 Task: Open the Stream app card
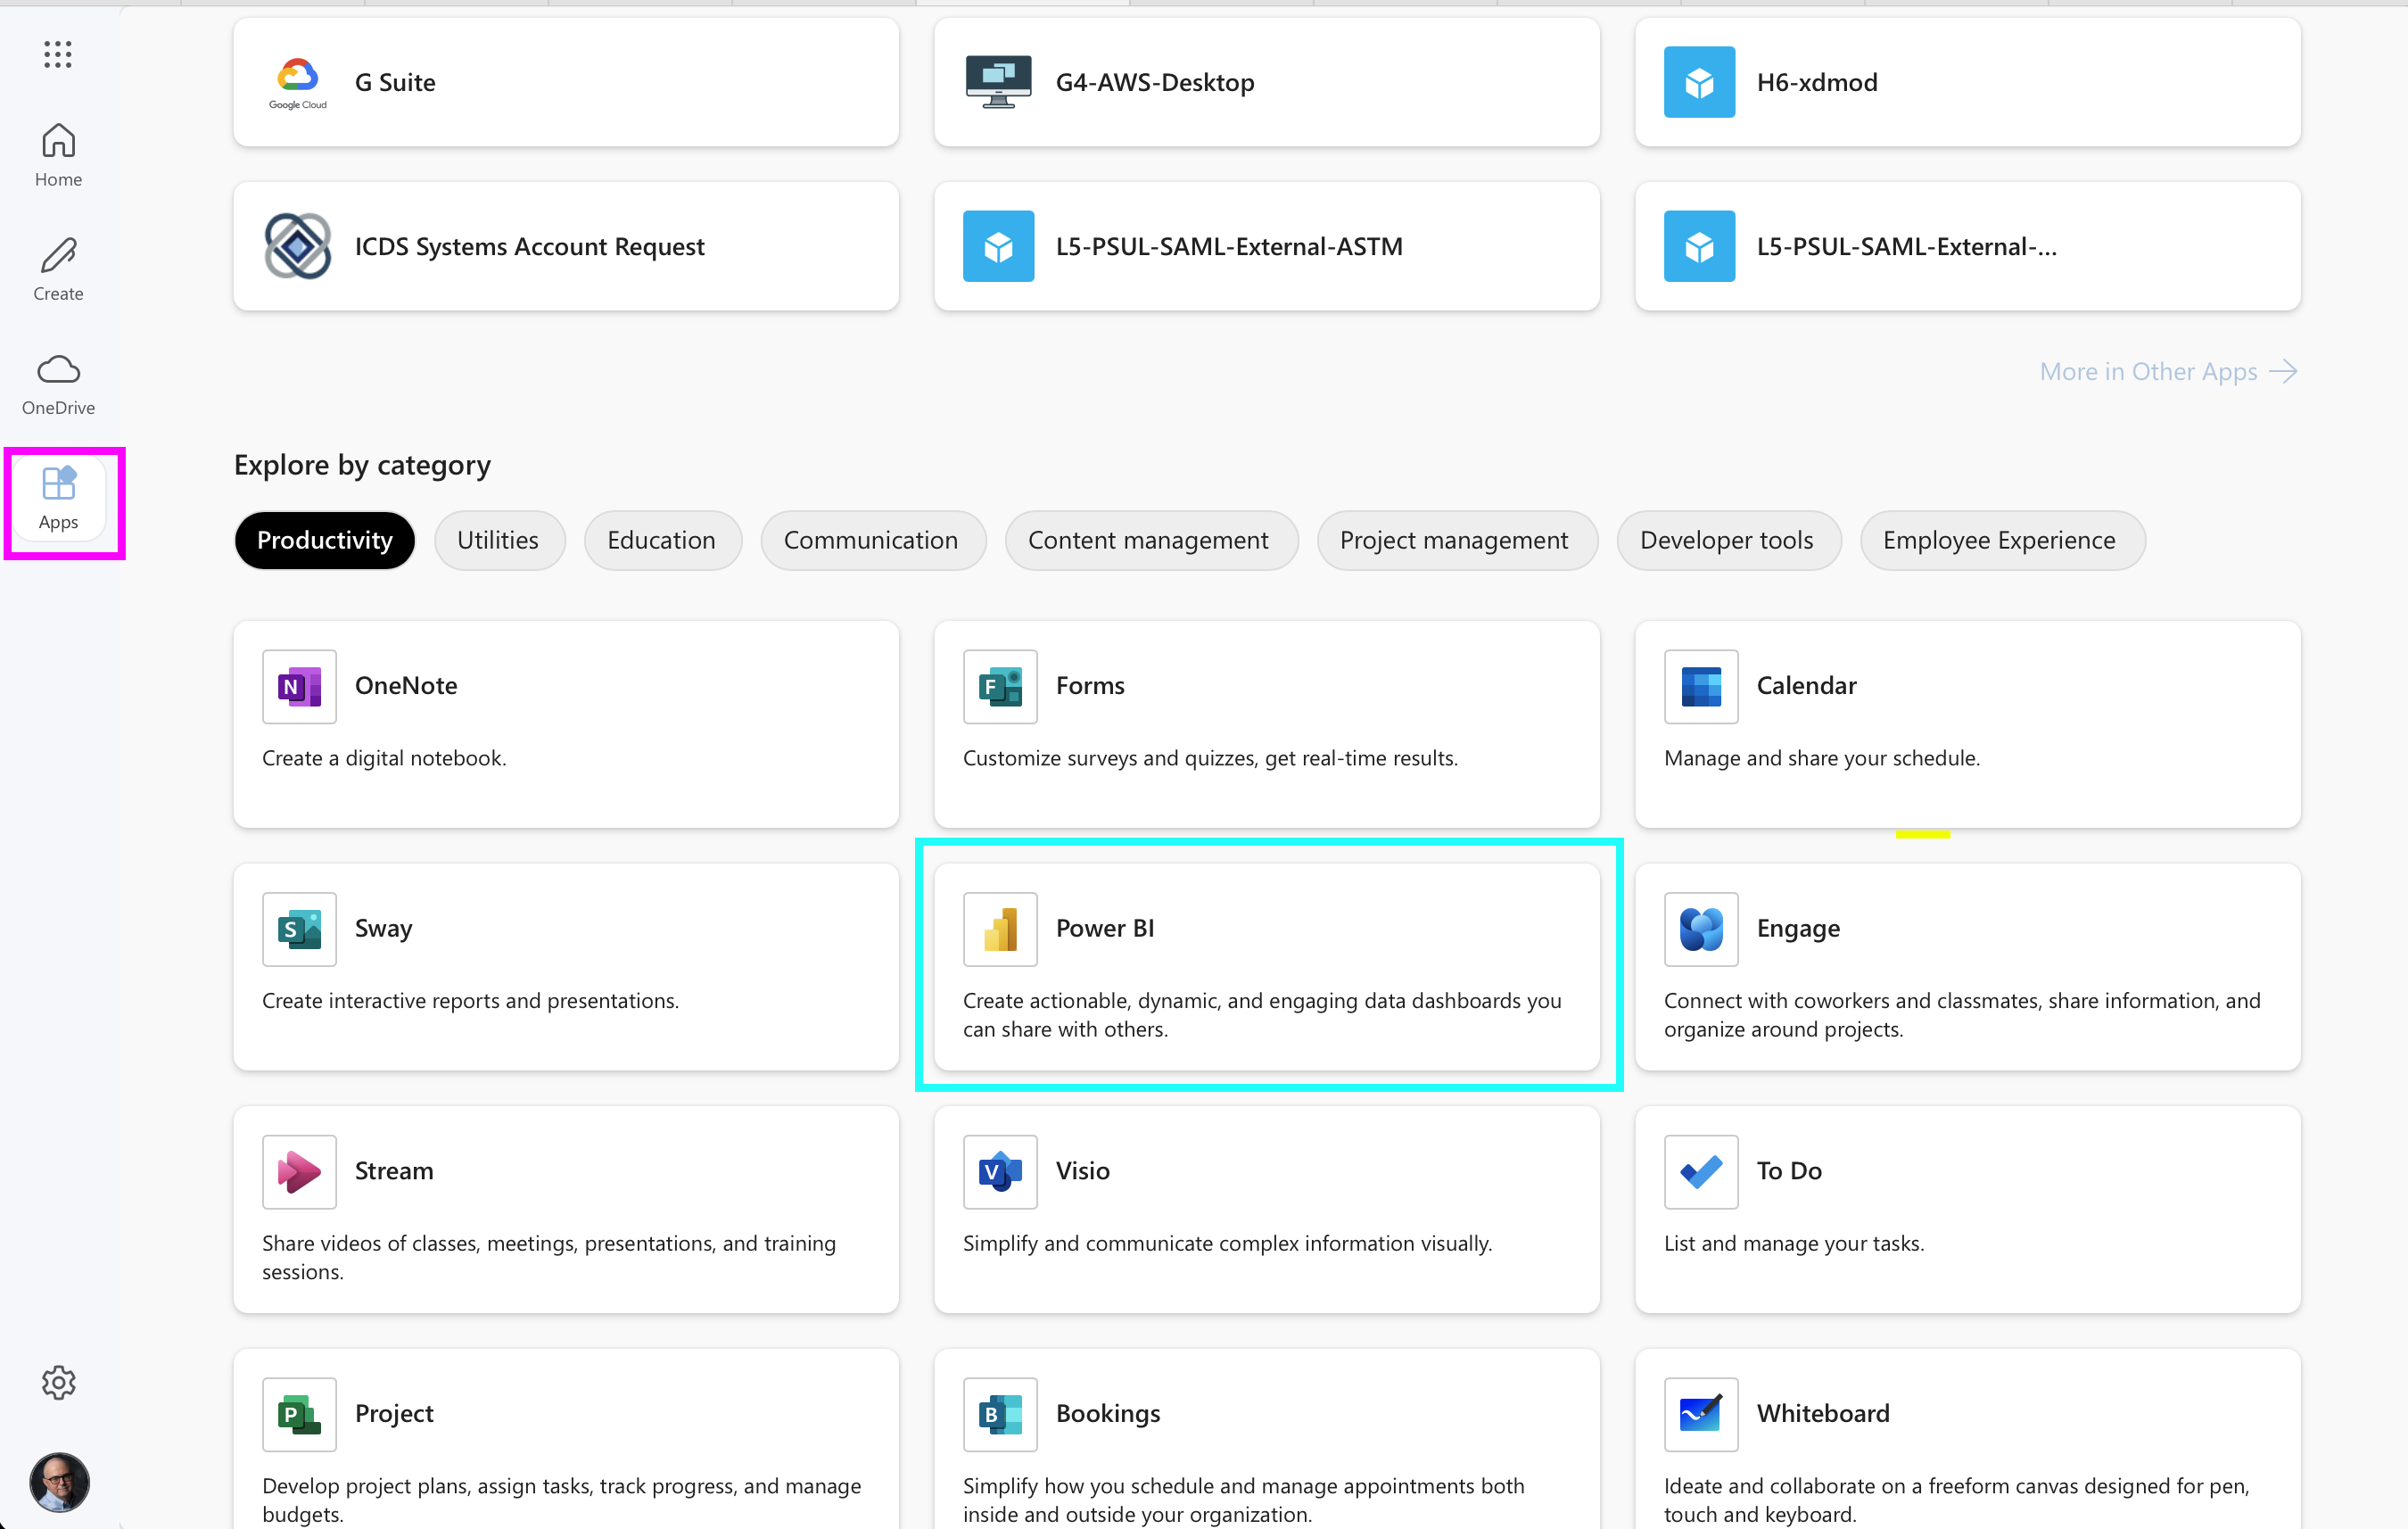click(565, 1208)
